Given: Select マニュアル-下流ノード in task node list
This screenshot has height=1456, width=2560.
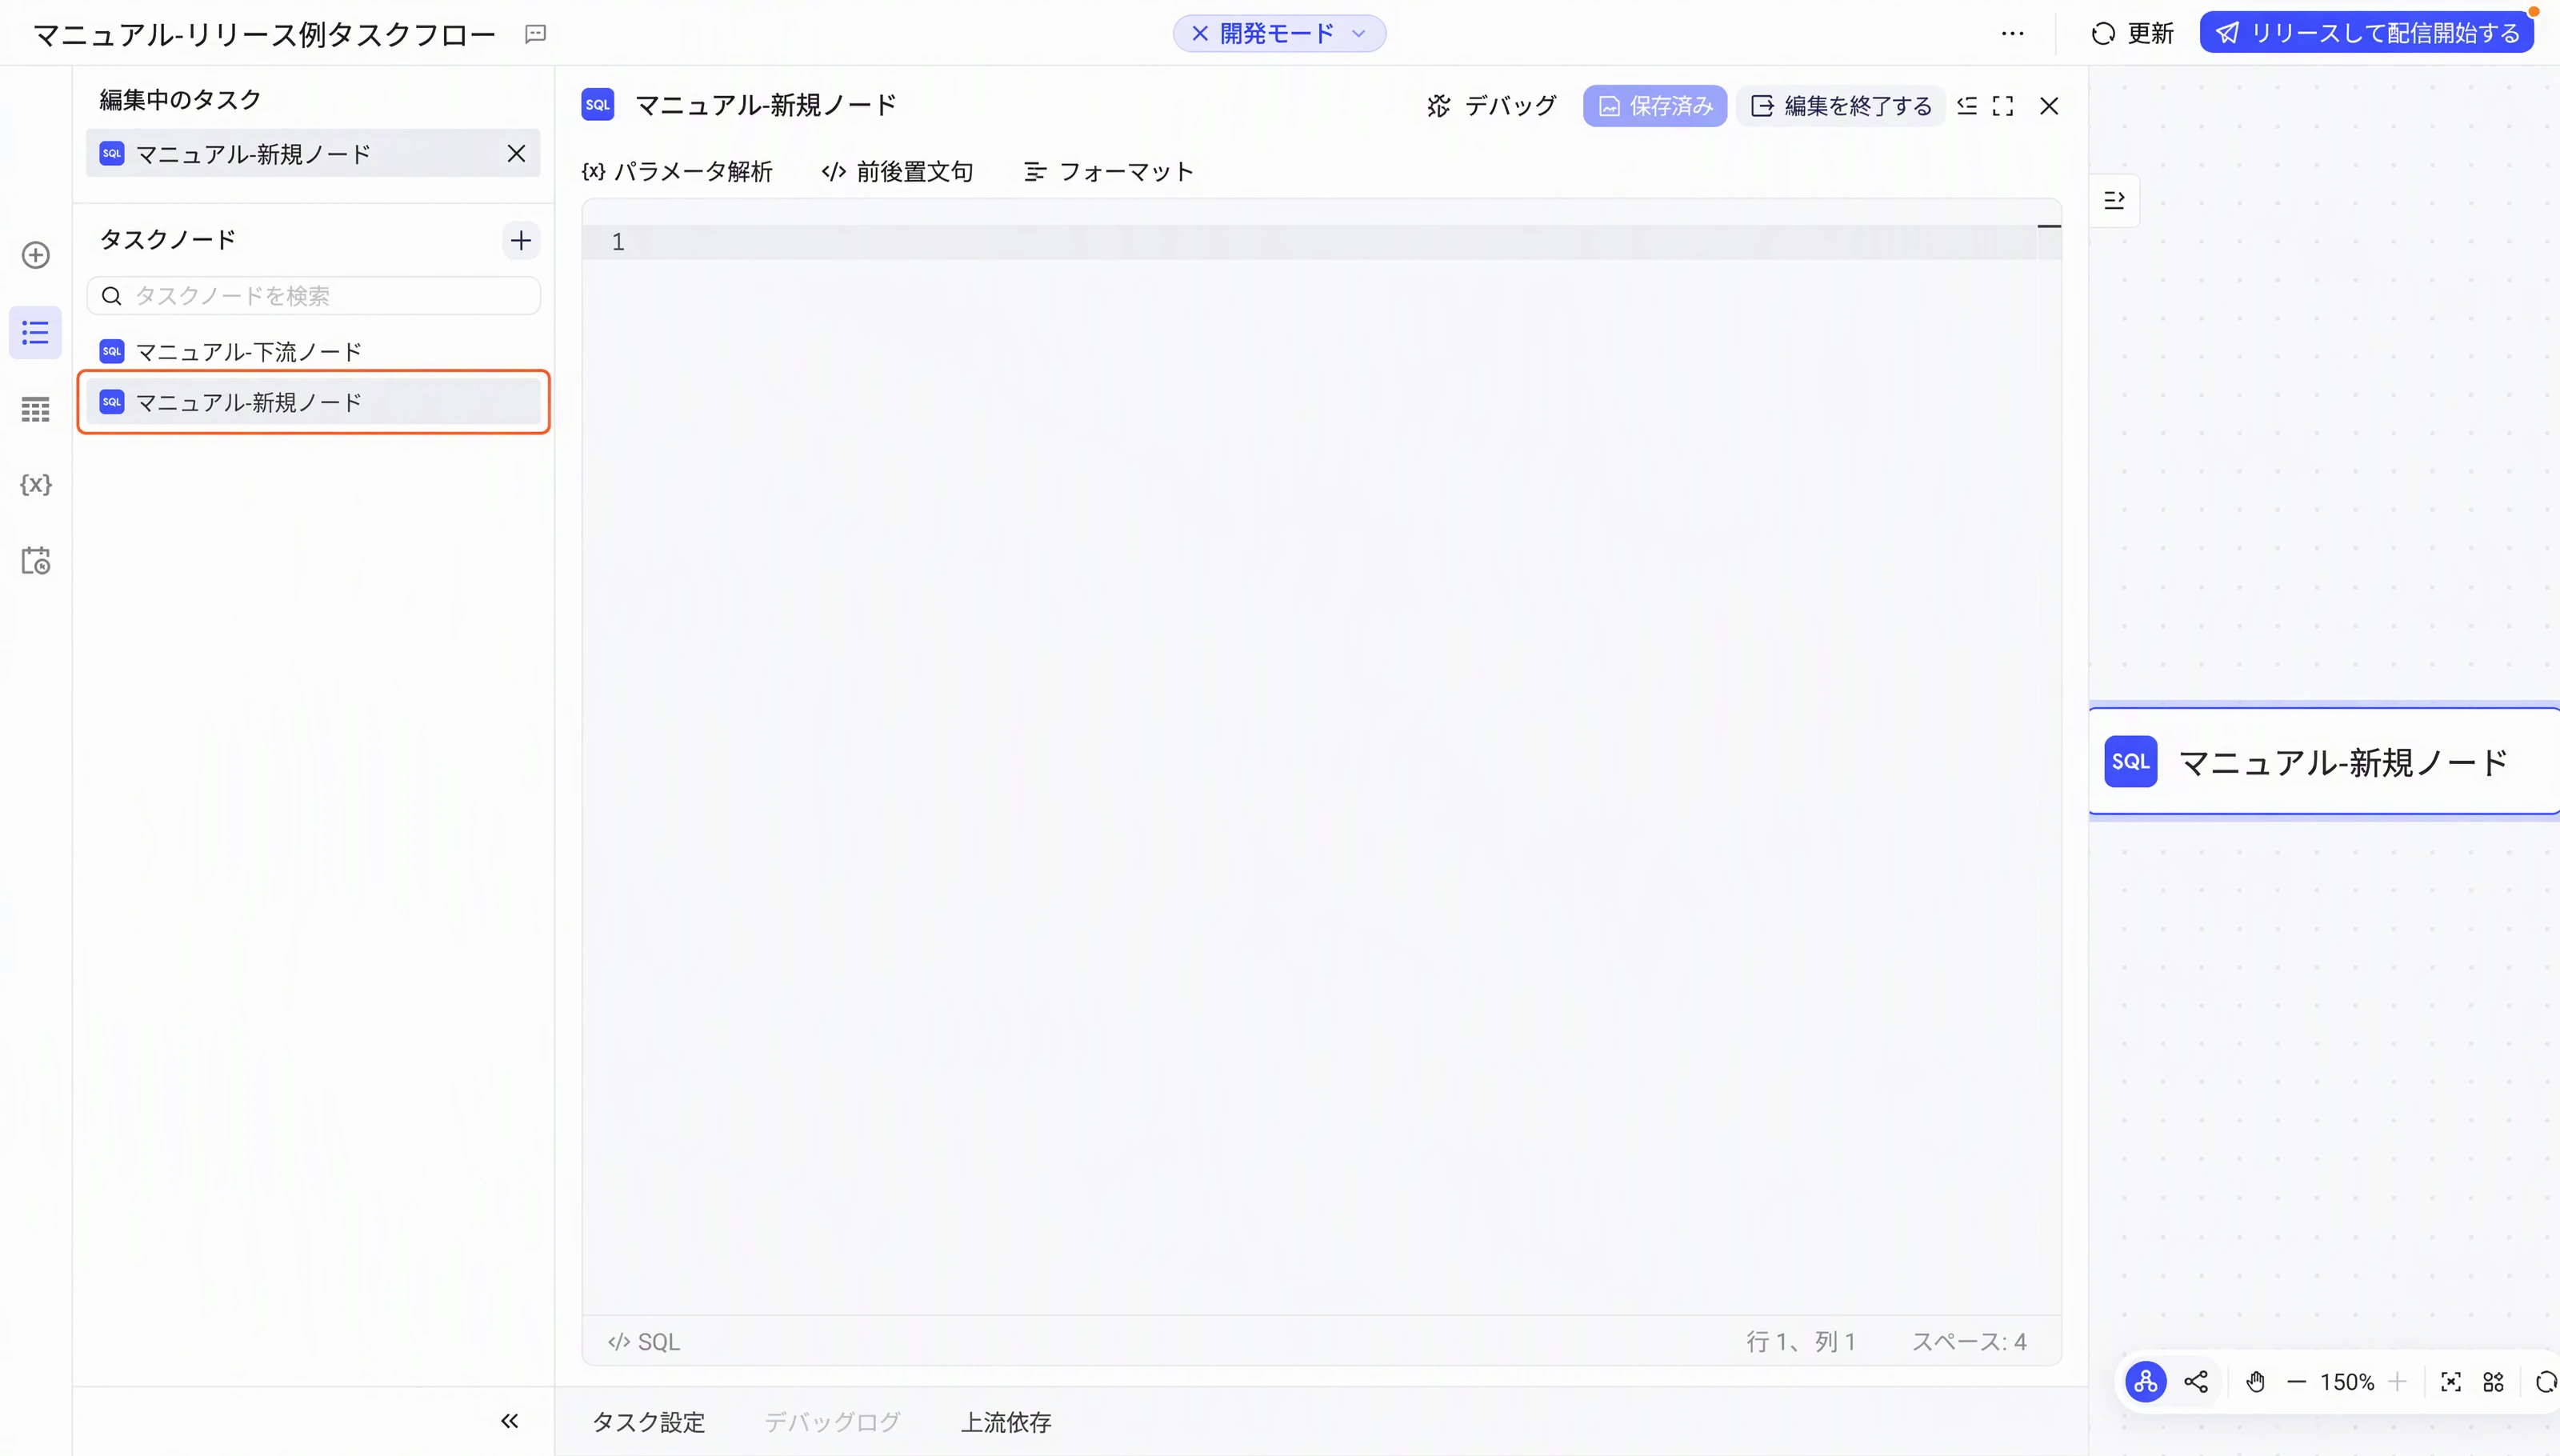Looking at the screenshot, I should (313, 351).
